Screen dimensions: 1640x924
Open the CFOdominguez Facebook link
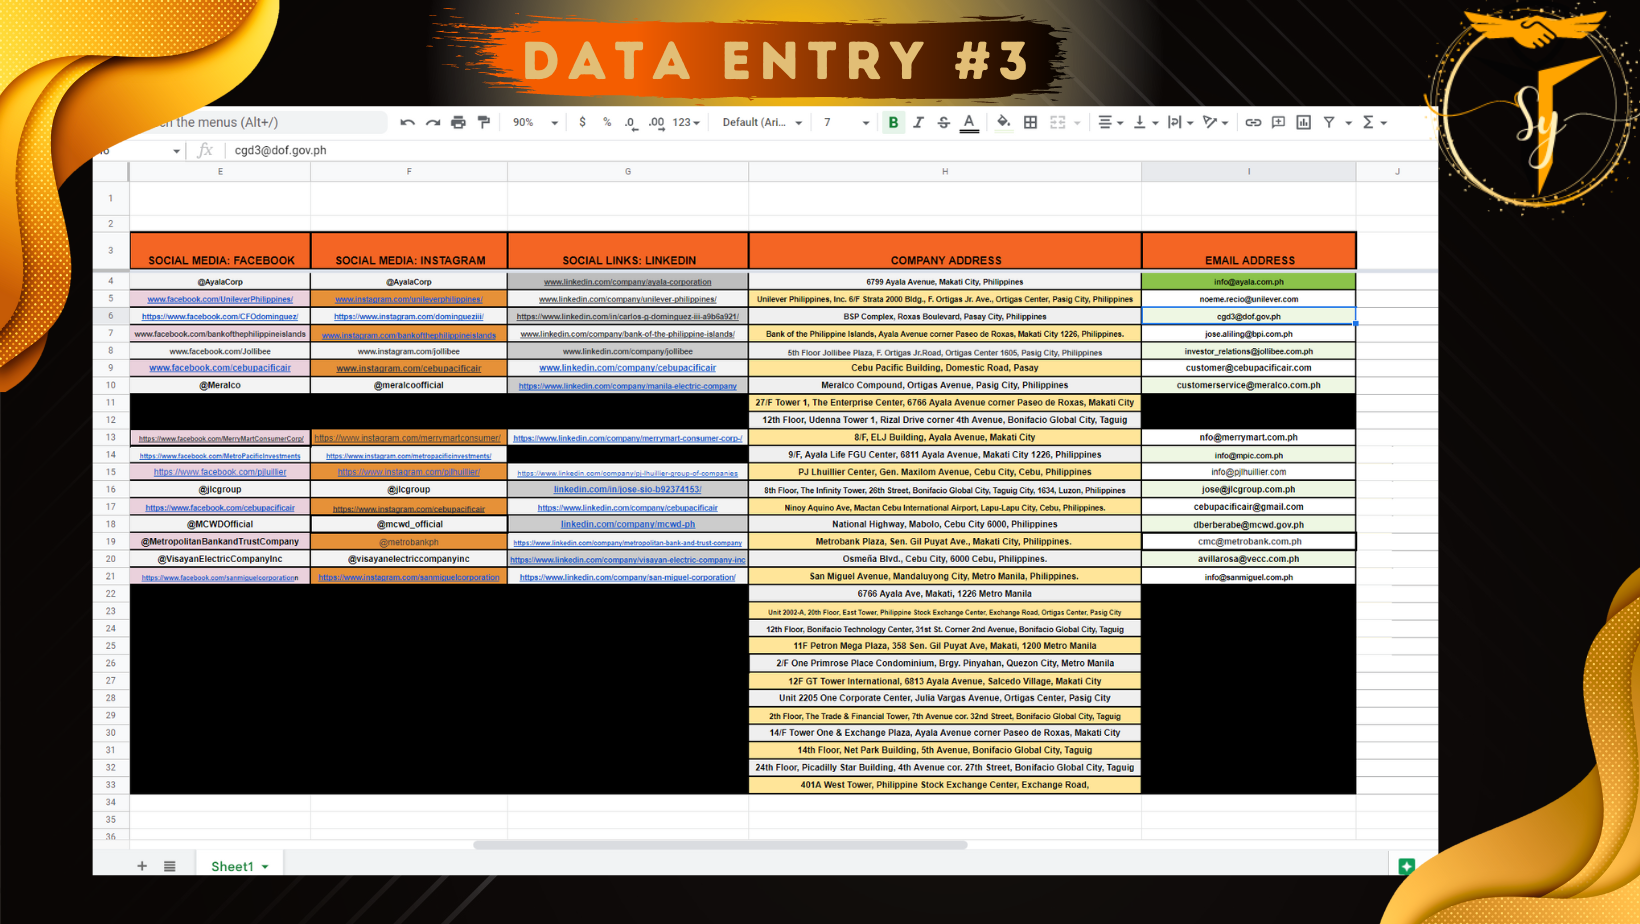click(x=220, y=317)
